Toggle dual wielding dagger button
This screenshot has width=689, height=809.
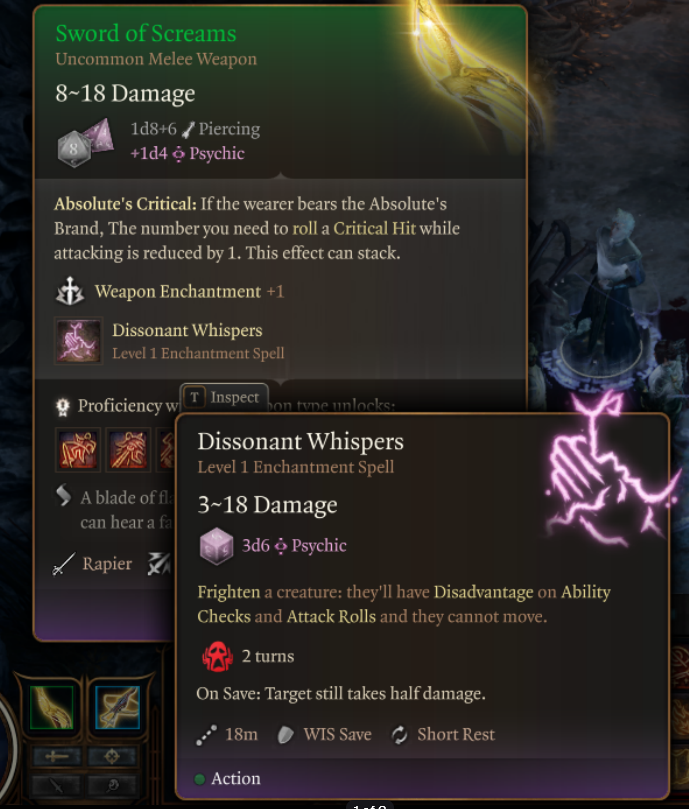point(56,786)
